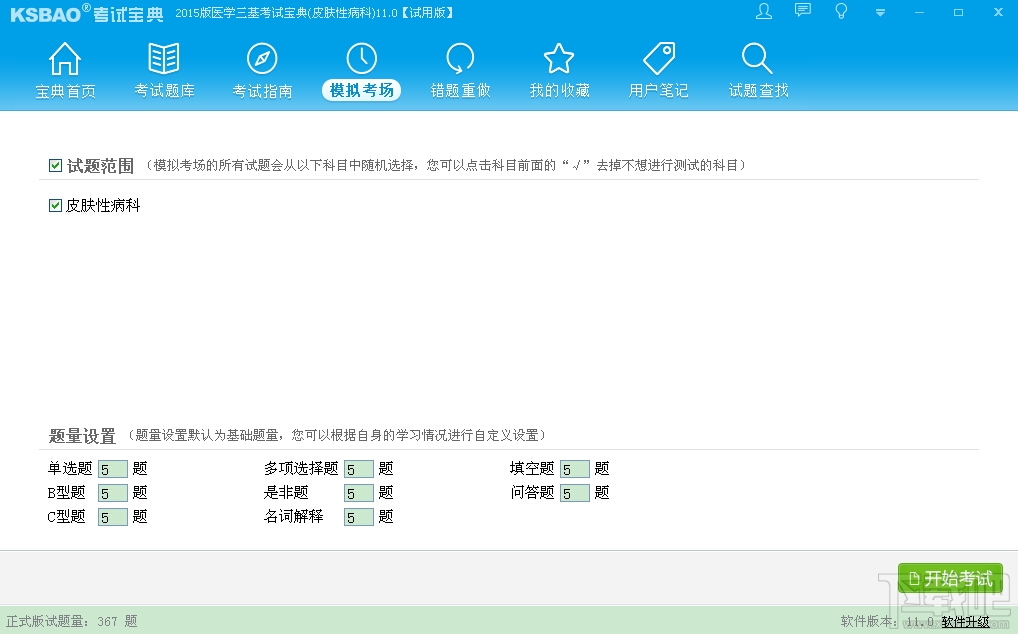Toggle the 皮肤性病科 subject checkbox
Screen dimensions: 1018x634
55,206
